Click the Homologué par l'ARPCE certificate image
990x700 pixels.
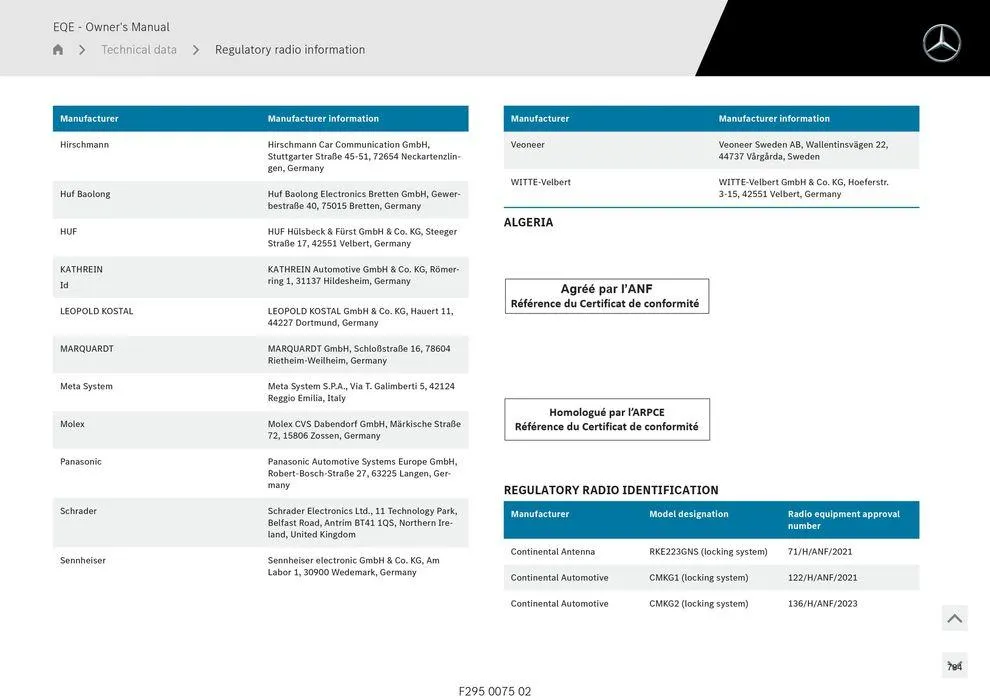pyautogui.click(x=606, y=419)
